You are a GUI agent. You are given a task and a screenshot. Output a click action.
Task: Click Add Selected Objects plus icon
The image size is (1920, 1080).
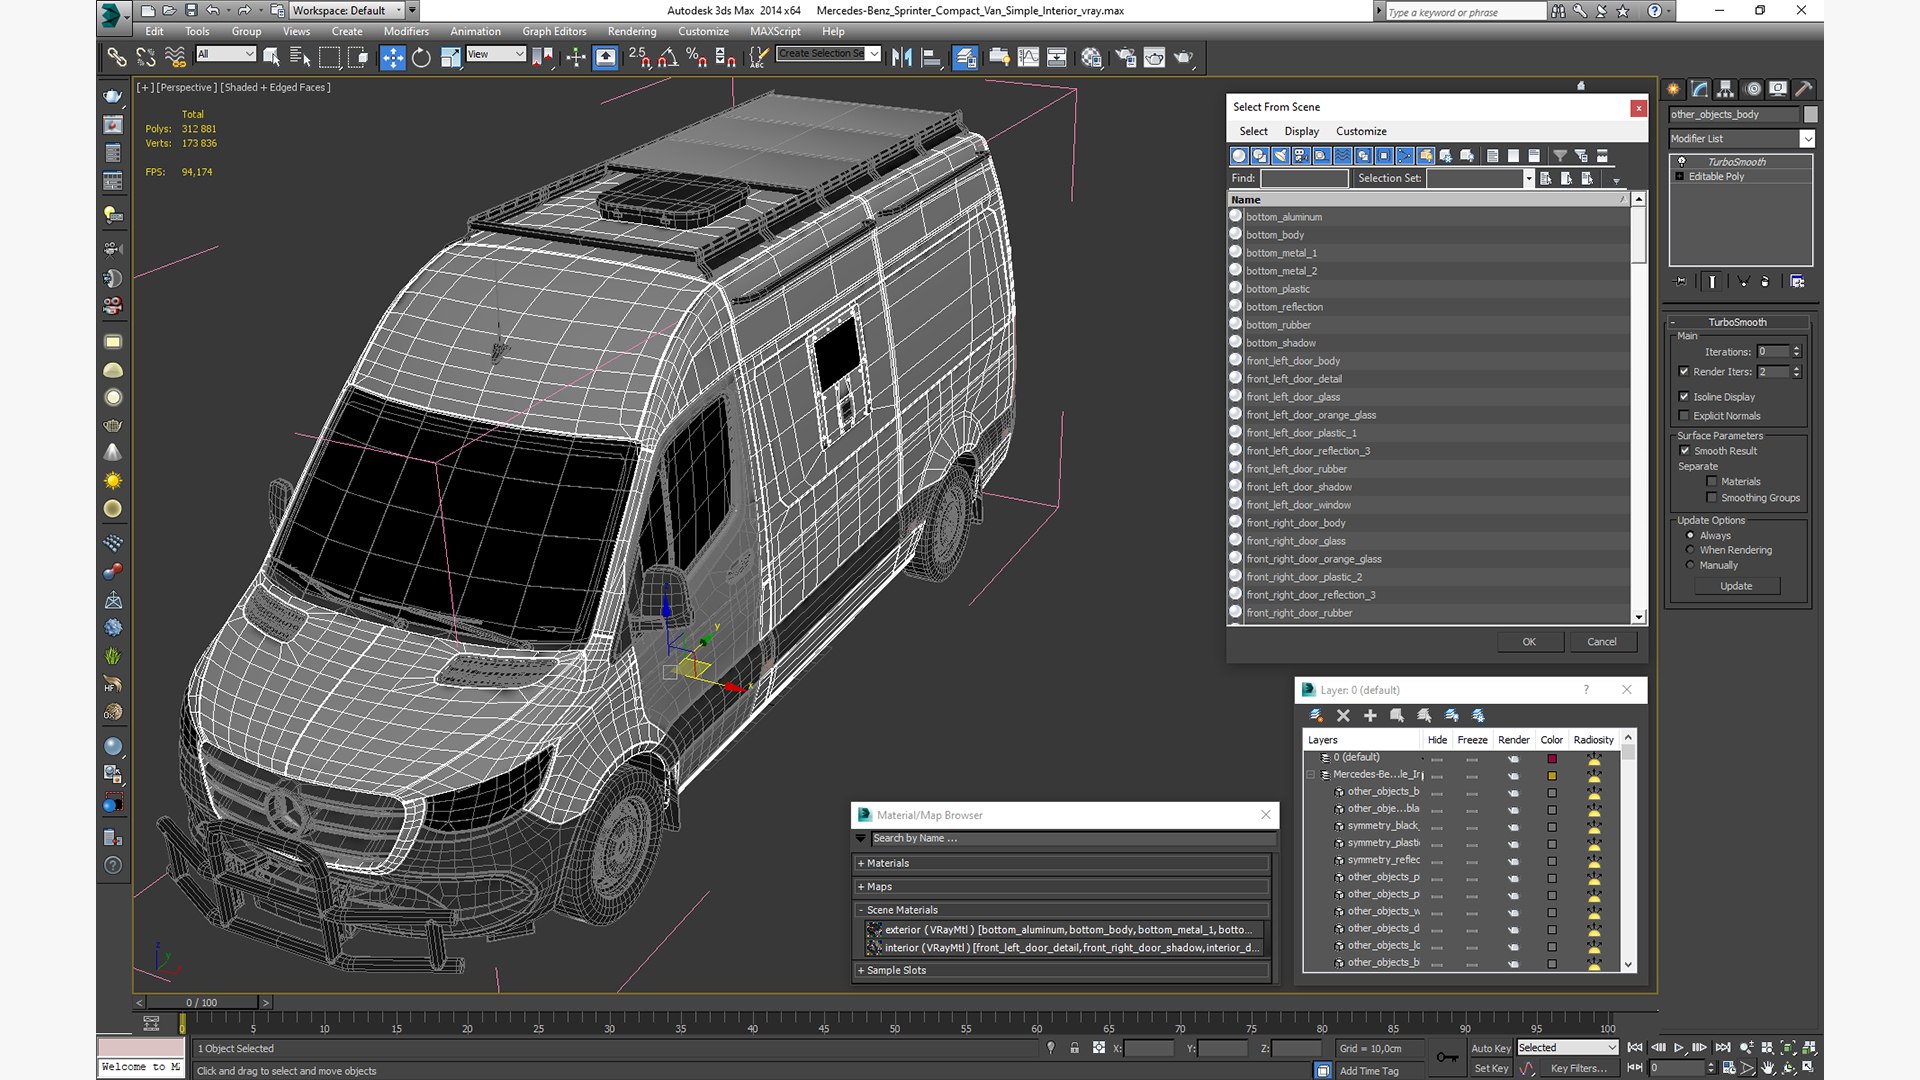[1370, 715]
